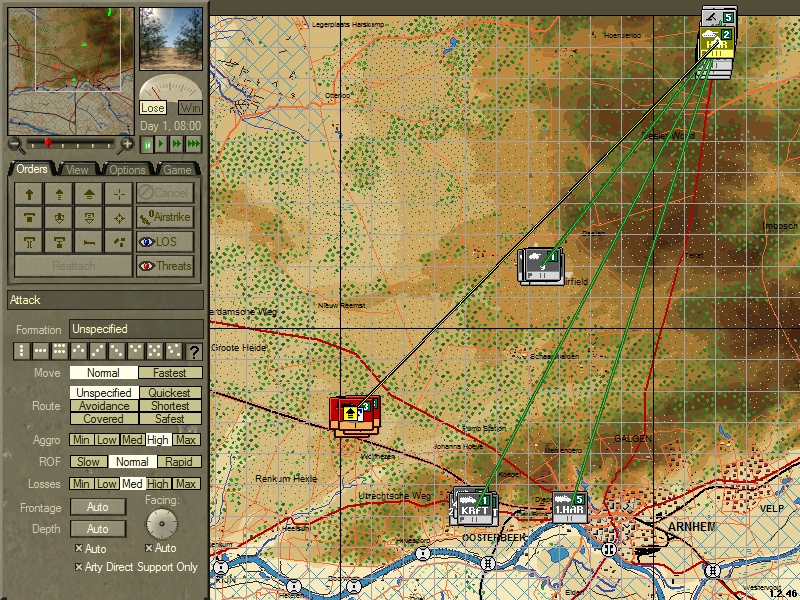Select the downward arrow with crossbar order icon
Screen dimensions: 800x600
59,218
